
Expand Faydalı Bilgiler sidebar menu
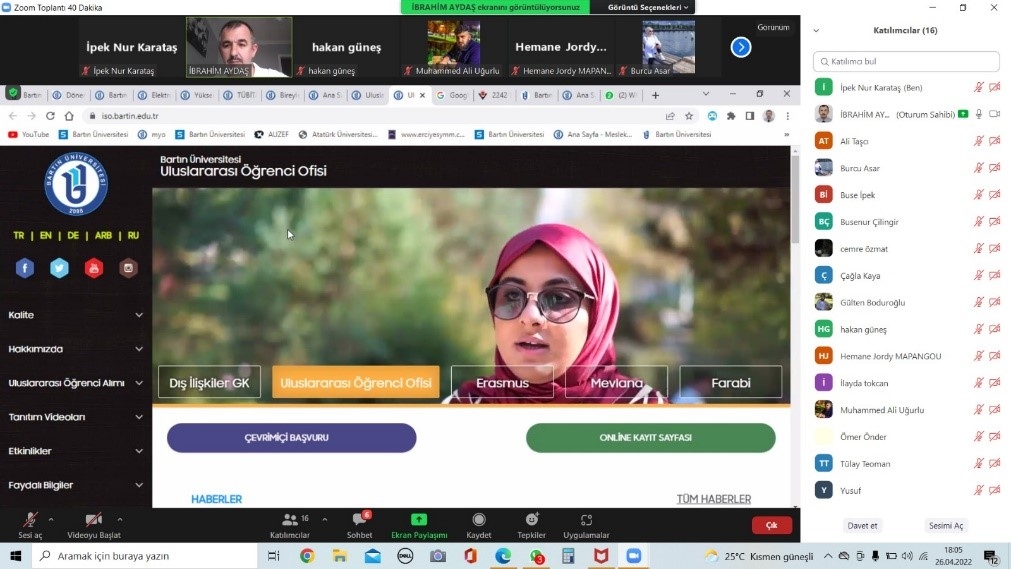pos(75,485)
